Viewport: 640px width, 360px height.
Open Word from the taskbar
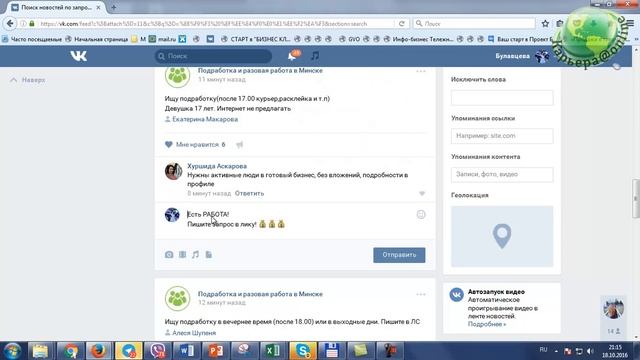point(187,351)
